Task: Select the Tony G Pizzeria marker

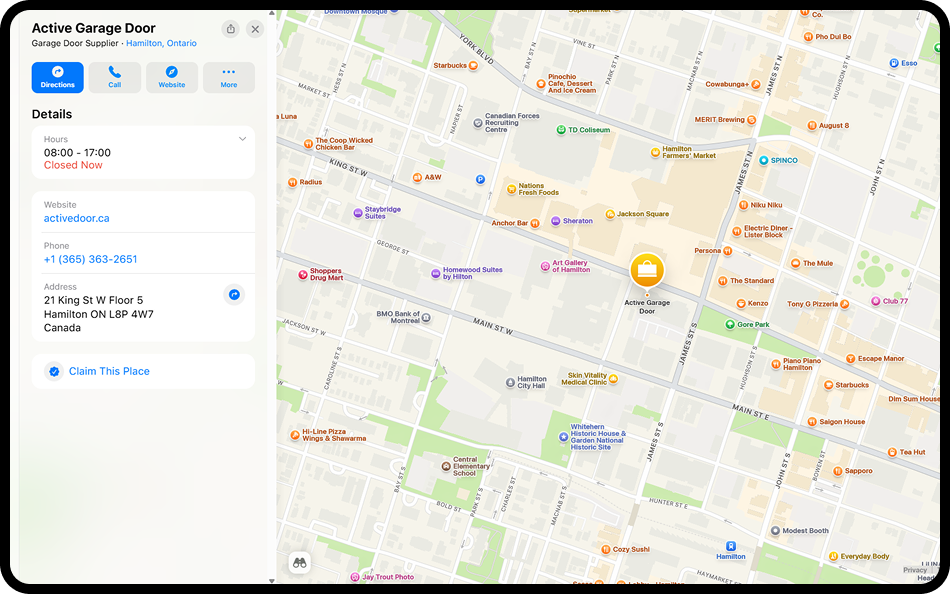Action: pyautogui.click(x=845, y=304)
